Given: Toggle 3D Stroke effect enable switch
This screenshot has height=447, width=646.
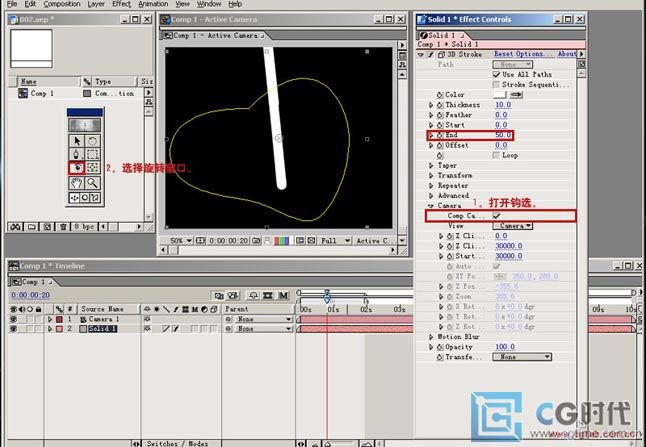Looking at the screenshot, I should [431, 54].
